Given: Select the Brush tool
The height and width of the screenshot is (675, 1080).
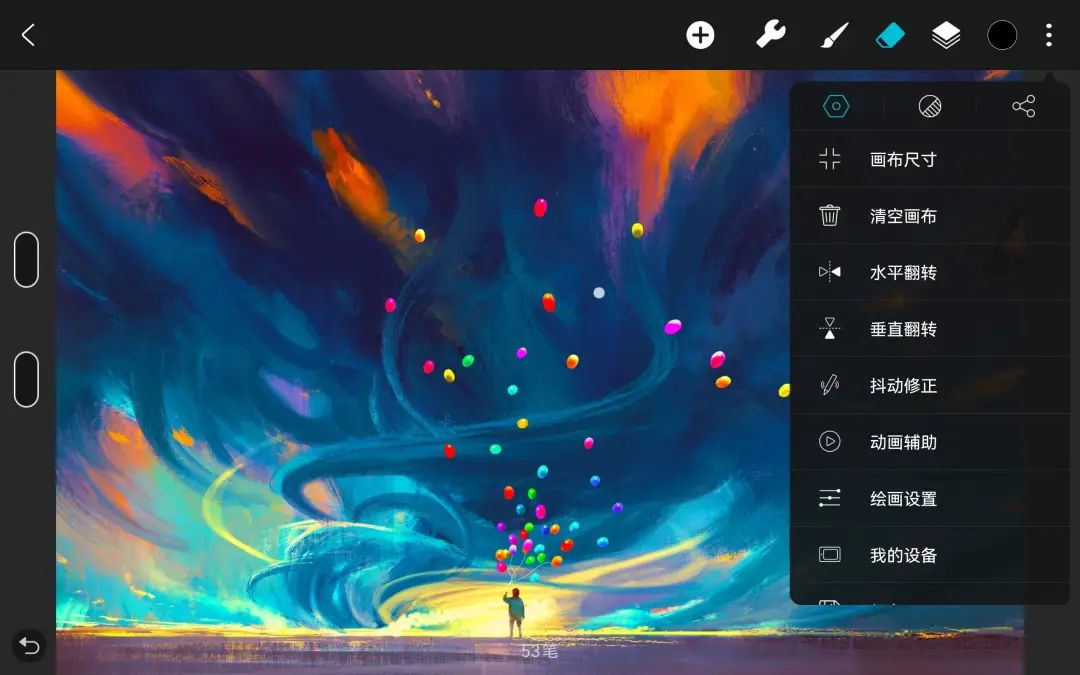Looking at the screenshot, I should pos(835,35).
